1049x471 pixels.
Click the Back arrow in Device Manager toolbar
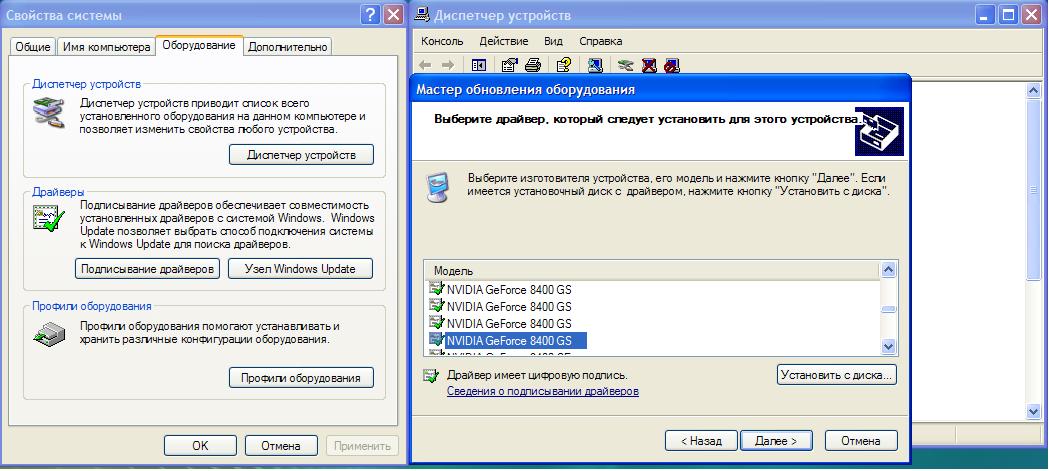[425, 65]
